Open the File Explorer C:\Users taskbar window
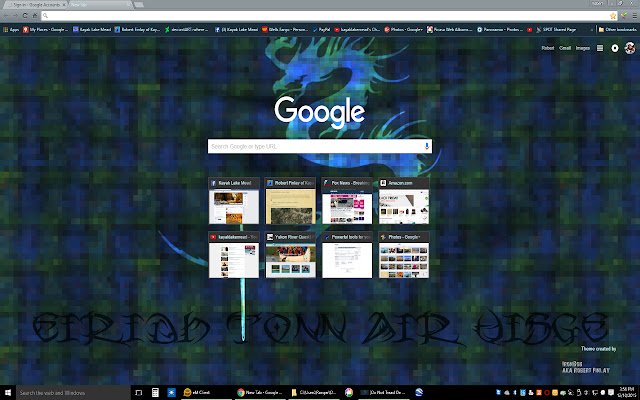 pos(314,393)
